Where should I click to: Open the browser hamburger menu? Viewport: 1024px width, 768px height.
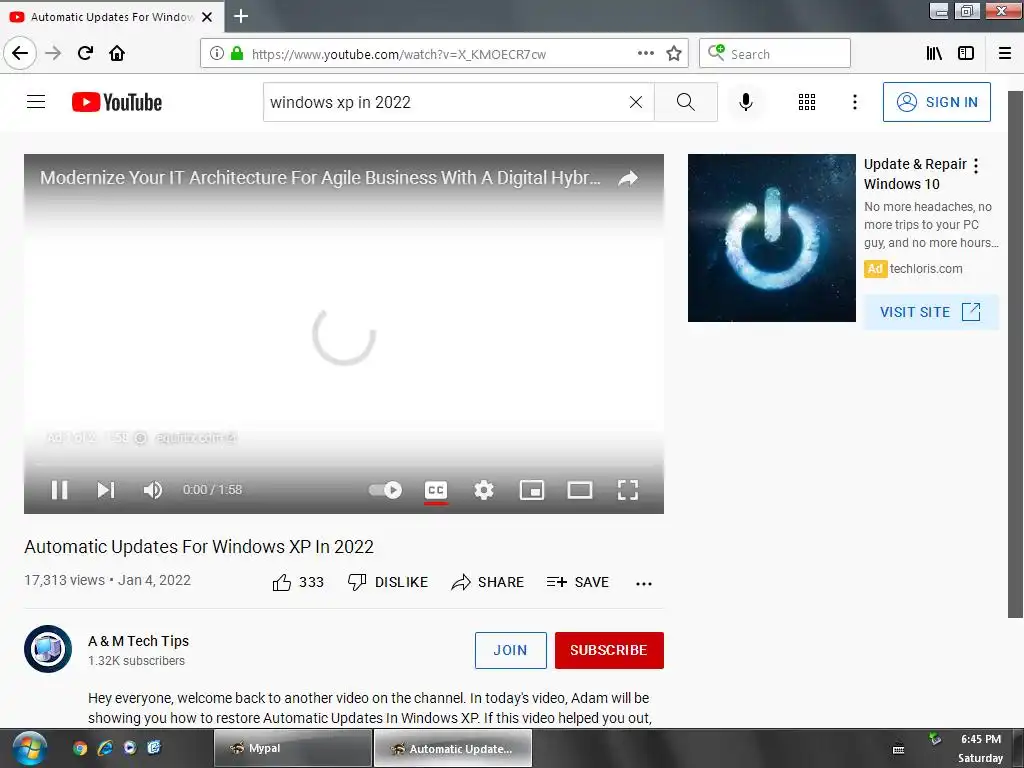pyautogui.click(x=1005, y=53)
